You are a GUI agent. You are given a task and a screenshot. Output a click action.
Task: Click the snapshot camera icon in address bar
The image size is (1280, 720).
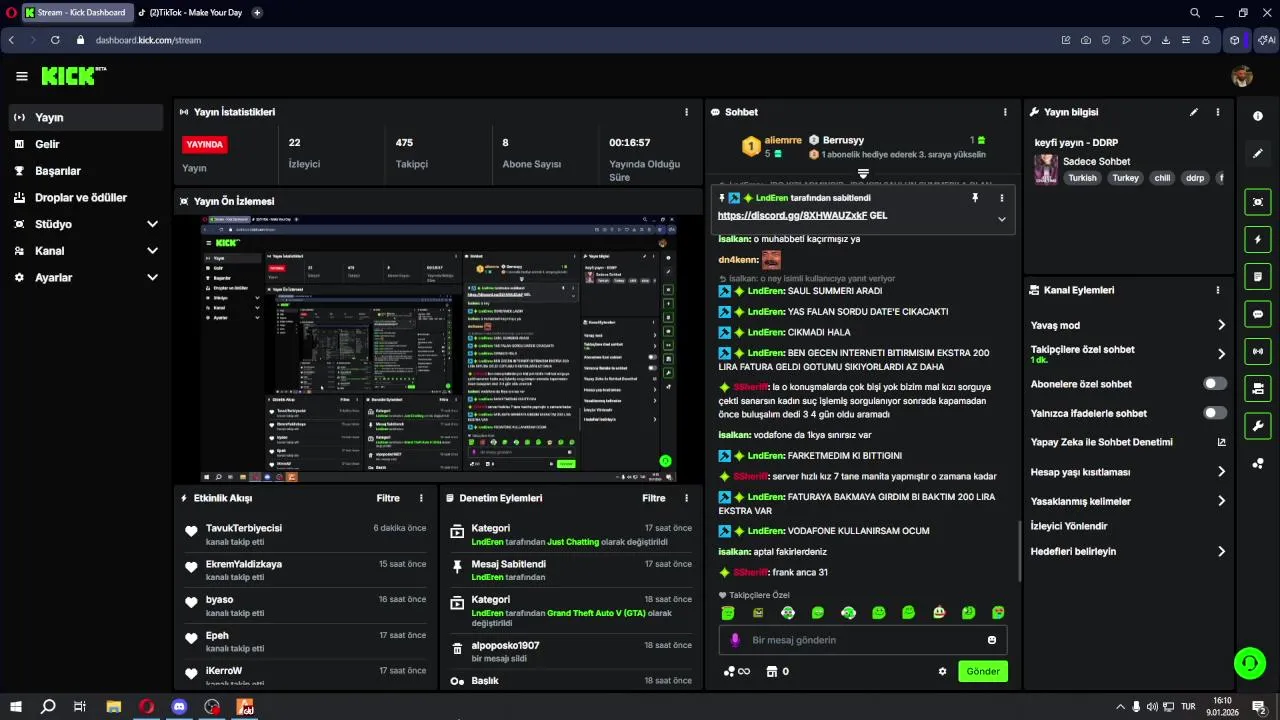[x=1086, y=40]
